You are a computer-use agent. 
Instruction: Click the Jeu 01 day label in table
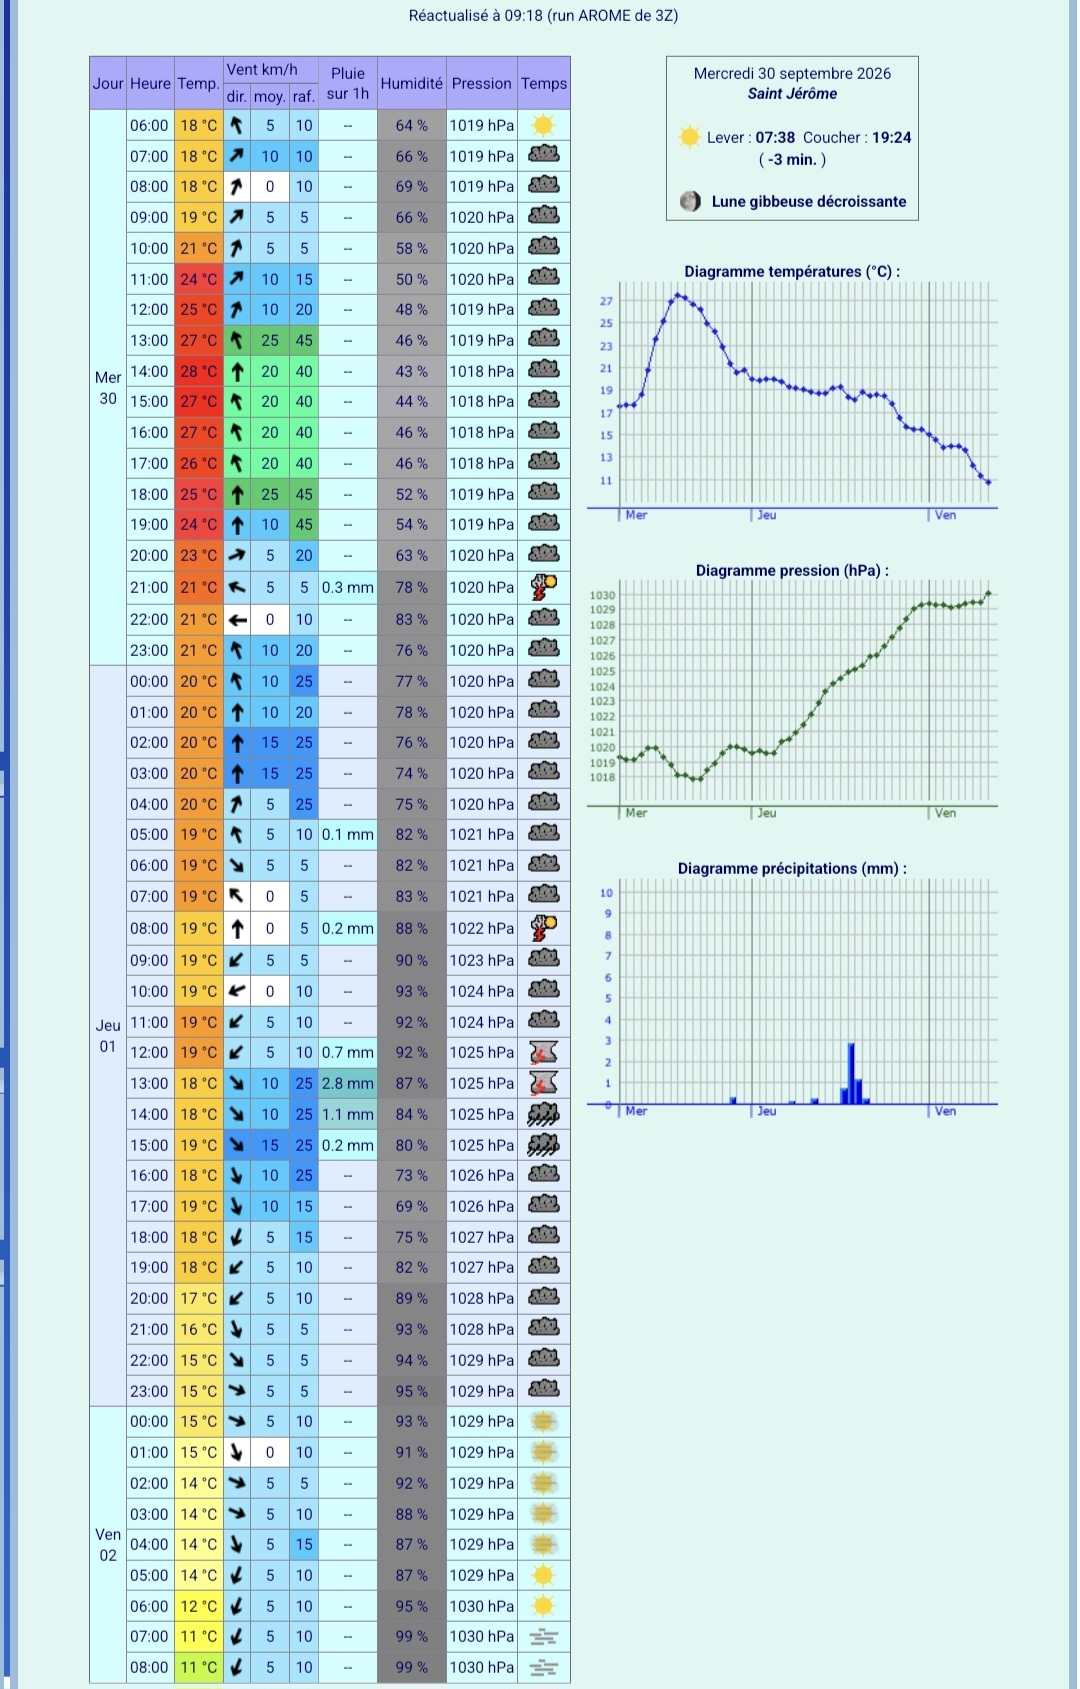(x=108, y=1036)
